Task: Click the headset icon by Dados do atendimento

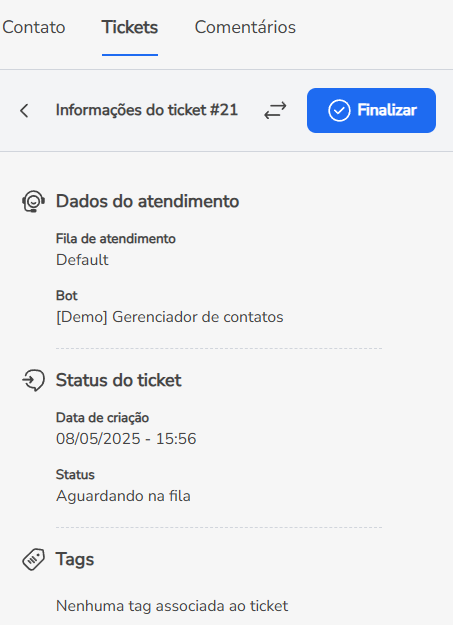Action: tap(33, 201)
